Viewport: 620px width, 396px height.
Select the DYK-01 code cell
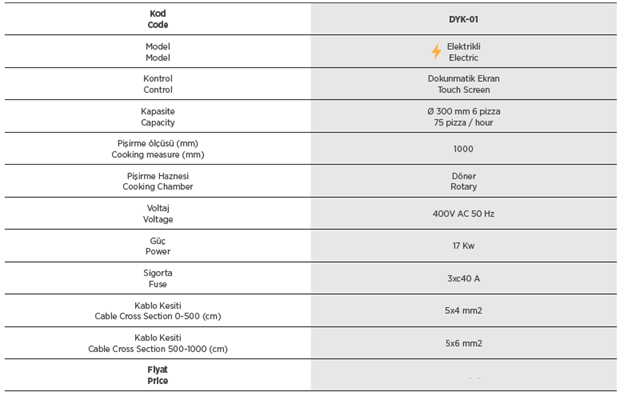pos(463,19)
